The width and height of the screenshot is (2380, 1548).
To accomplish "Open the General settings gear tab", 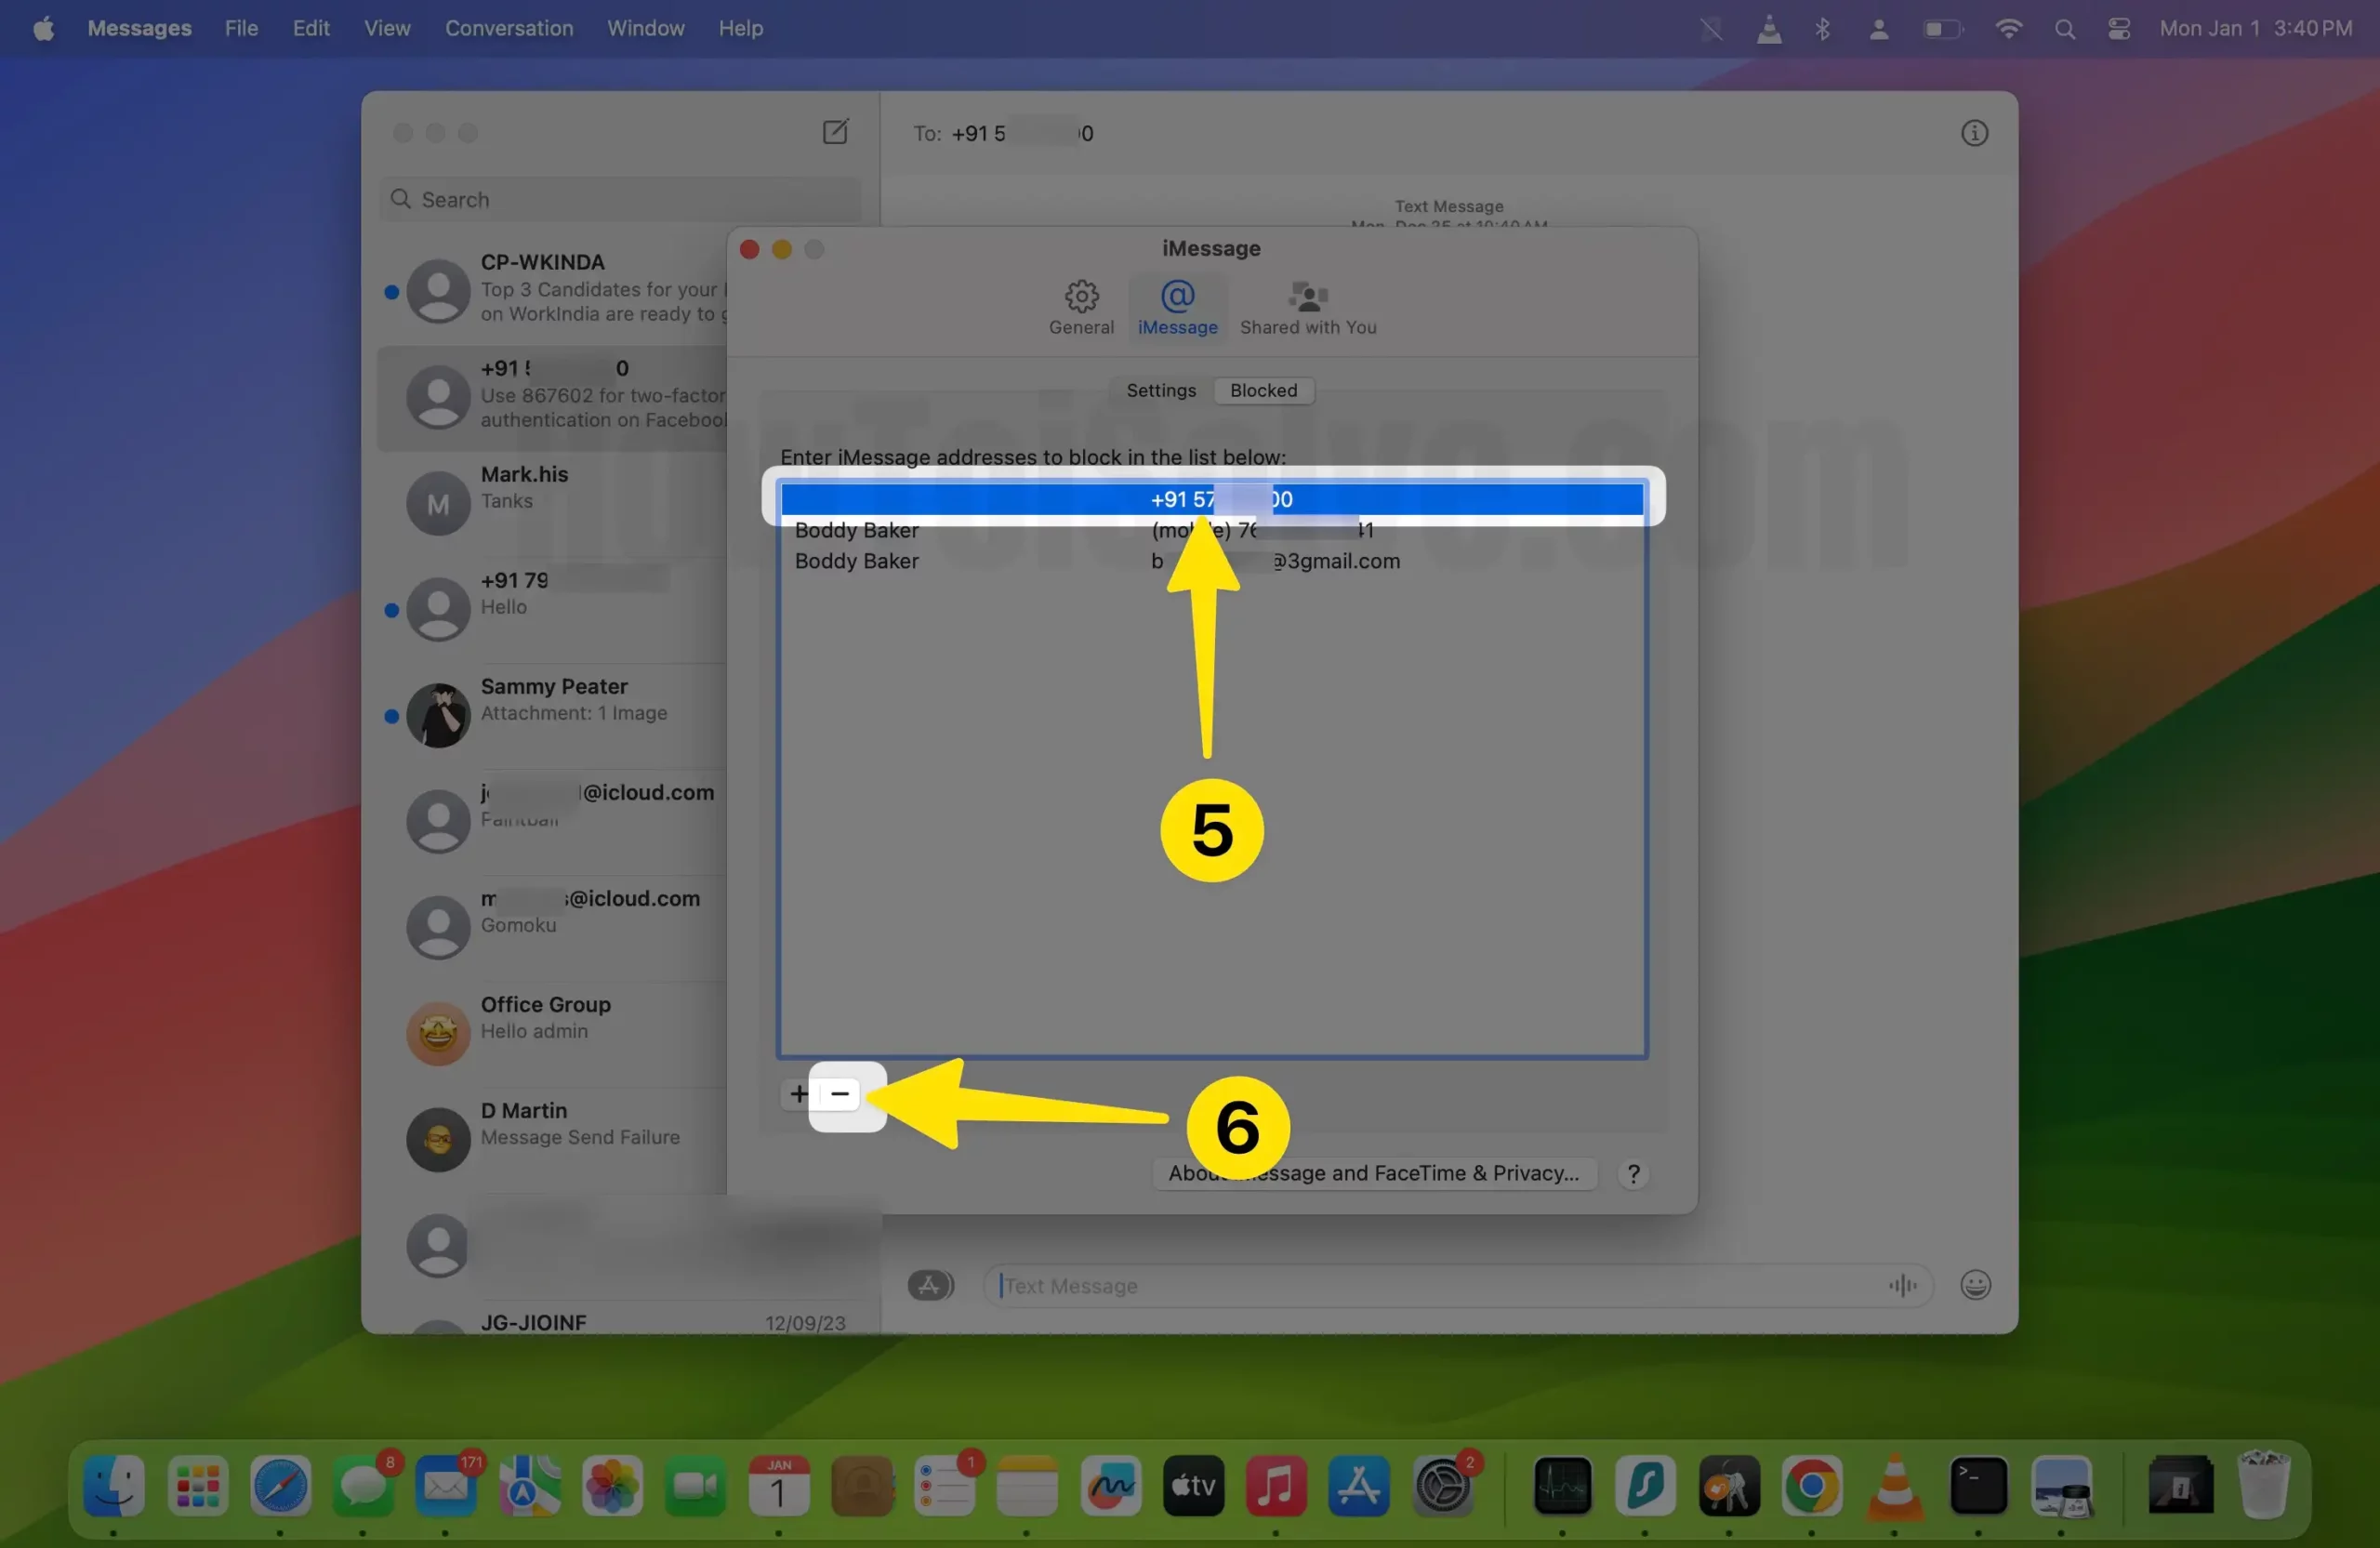I will click(x=1081, y=307).
